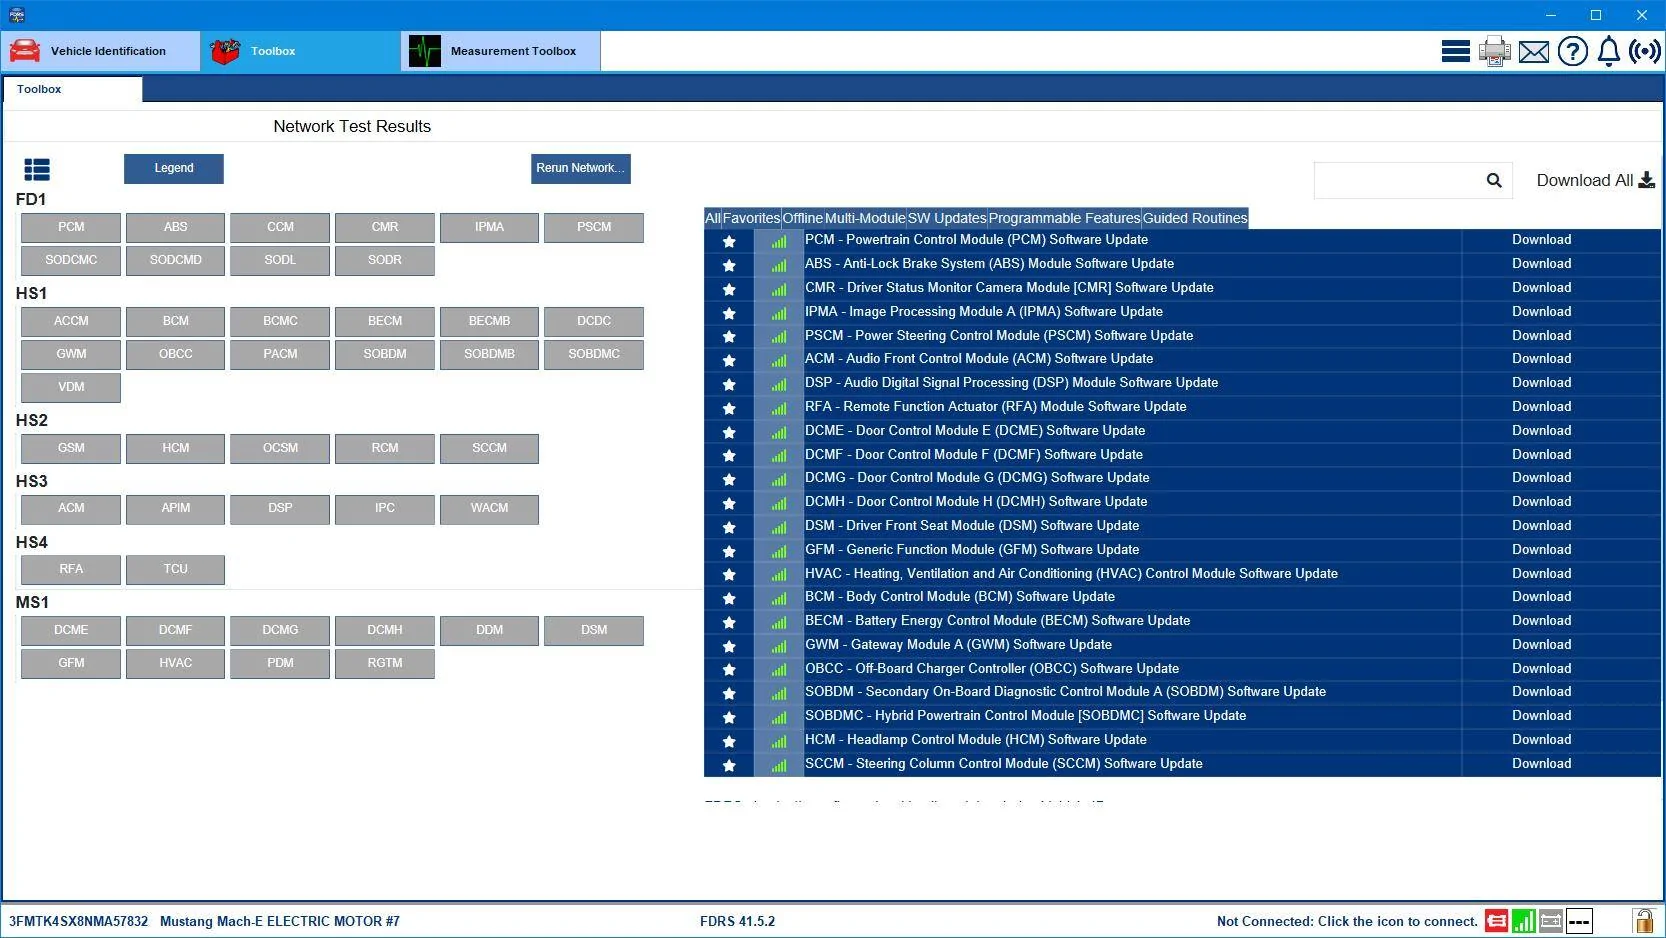Click signal bars icon for GWM update row

point(779,646)
